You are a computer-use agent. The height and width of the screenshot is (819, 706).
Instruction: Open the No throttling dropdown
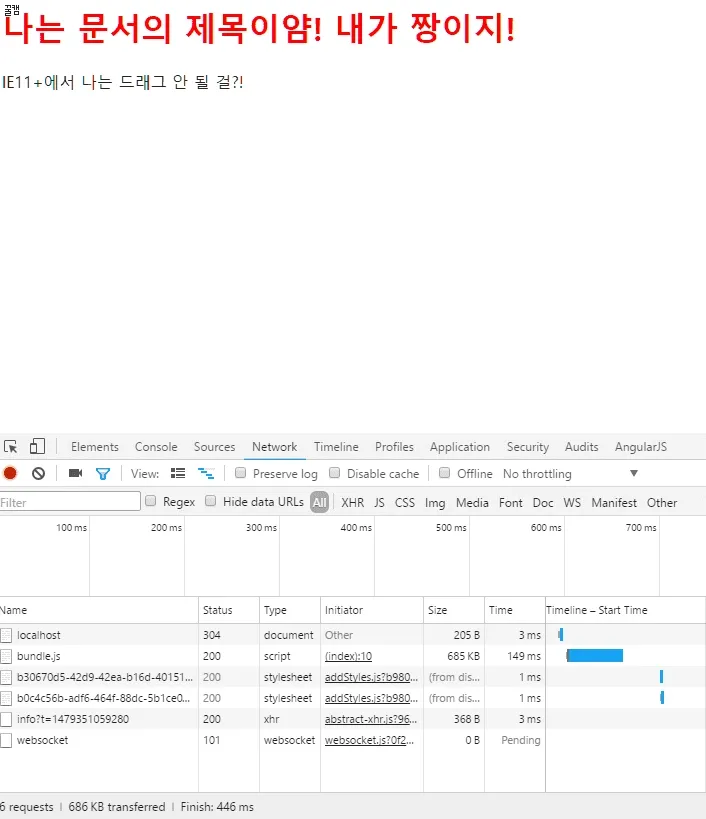click(570, 474)
